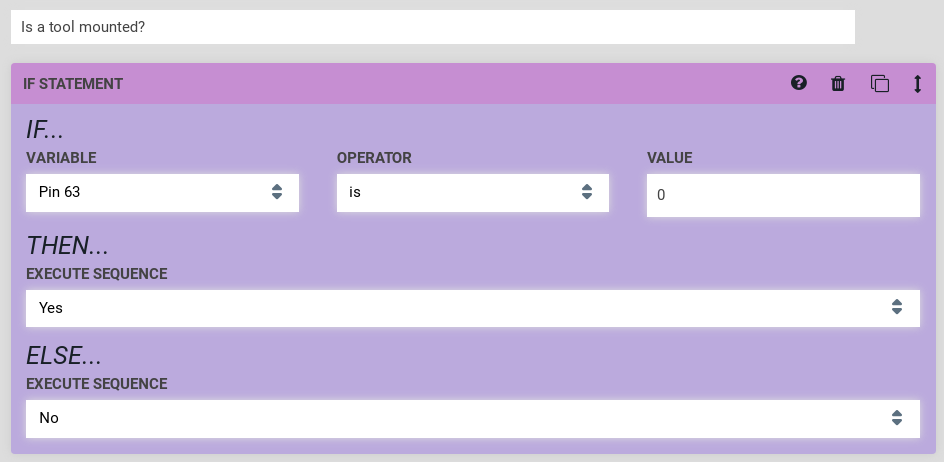
Task: Click the OPERATOR field label
Action: coord(374,158)
